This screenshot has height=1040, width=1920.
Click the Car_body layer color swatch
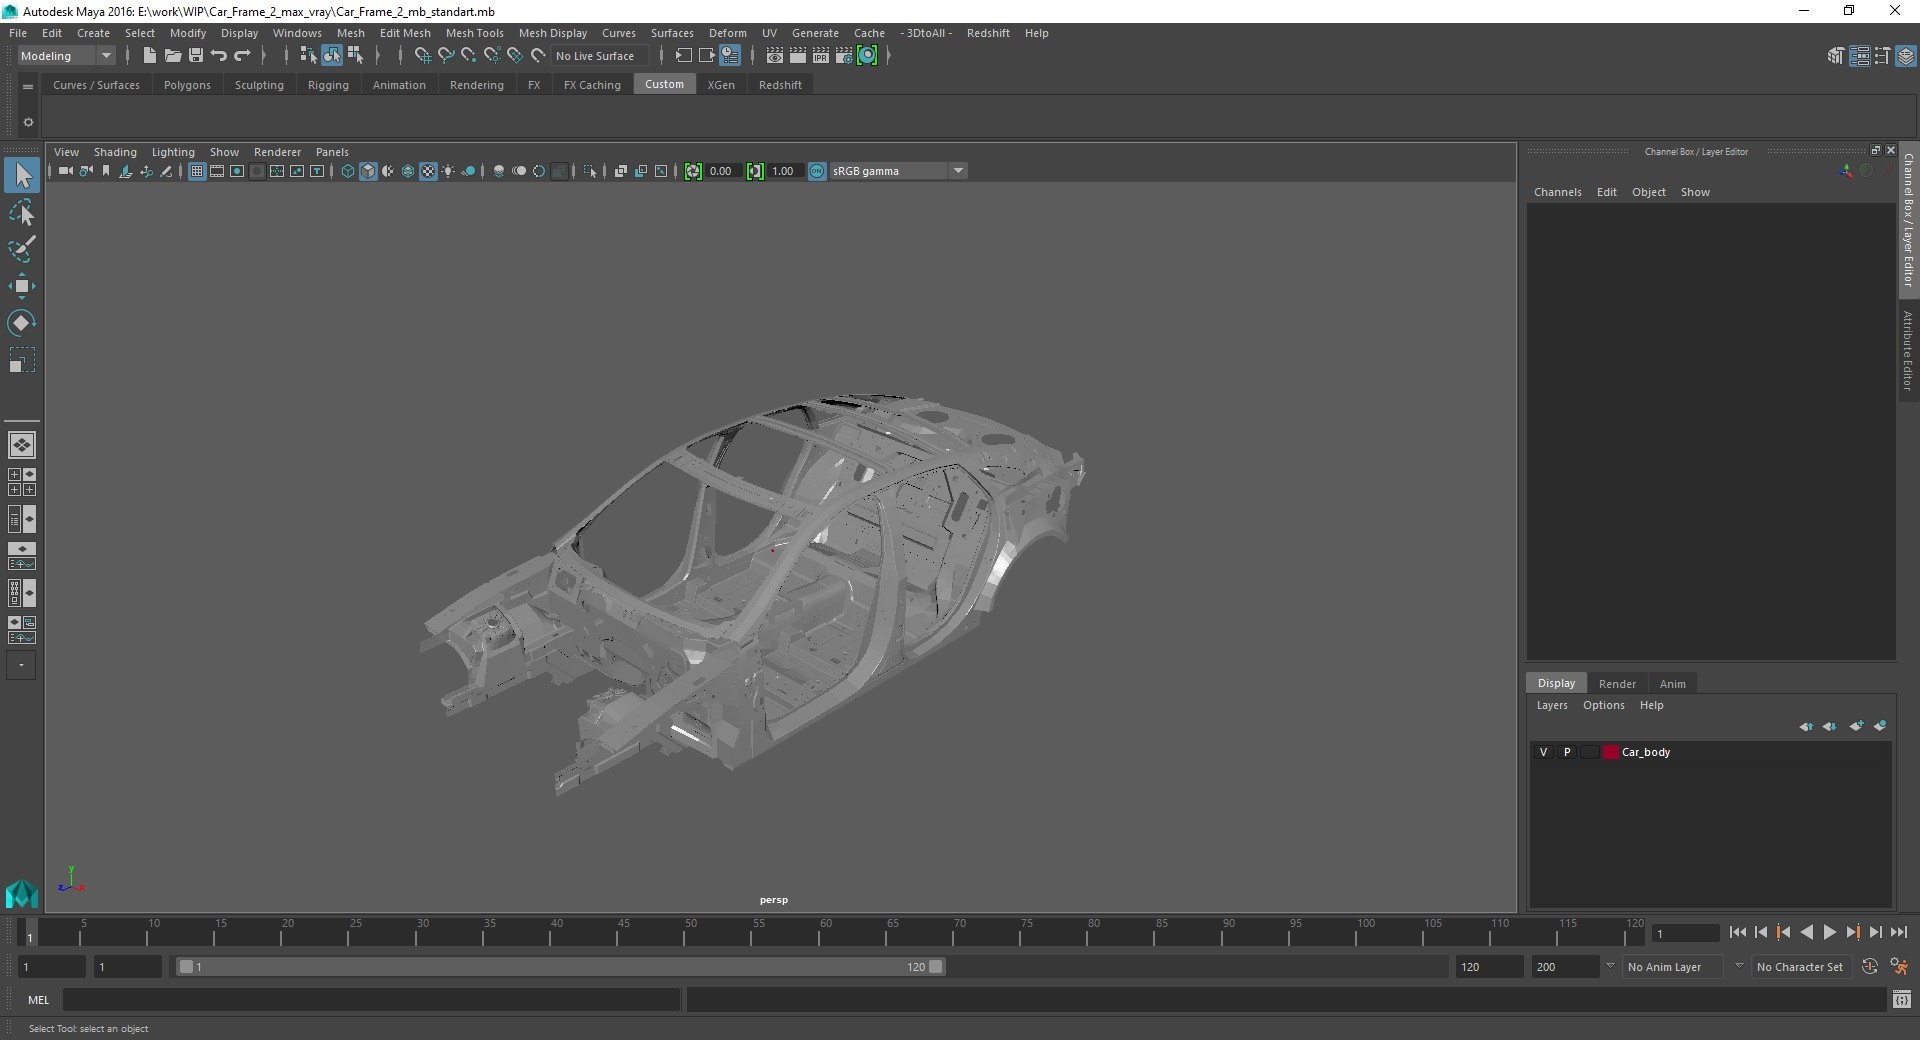point(1610,752)
